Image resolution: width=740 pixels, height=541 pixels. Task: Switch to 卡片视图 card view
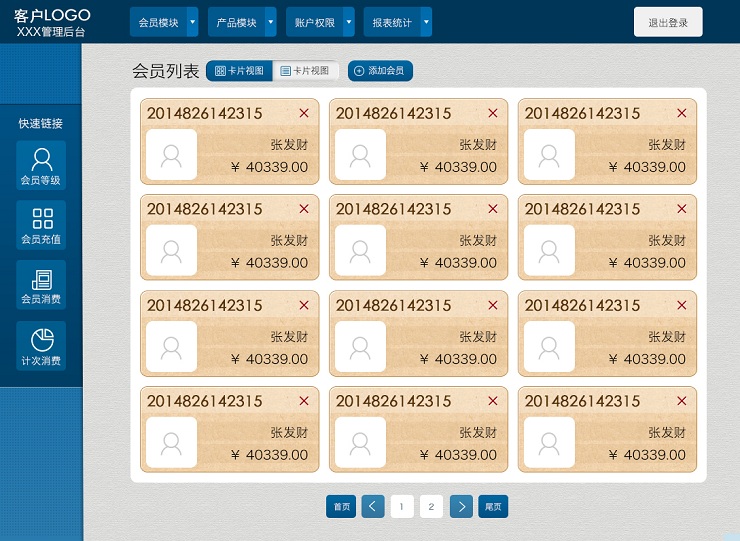click(x=239, y=71)
